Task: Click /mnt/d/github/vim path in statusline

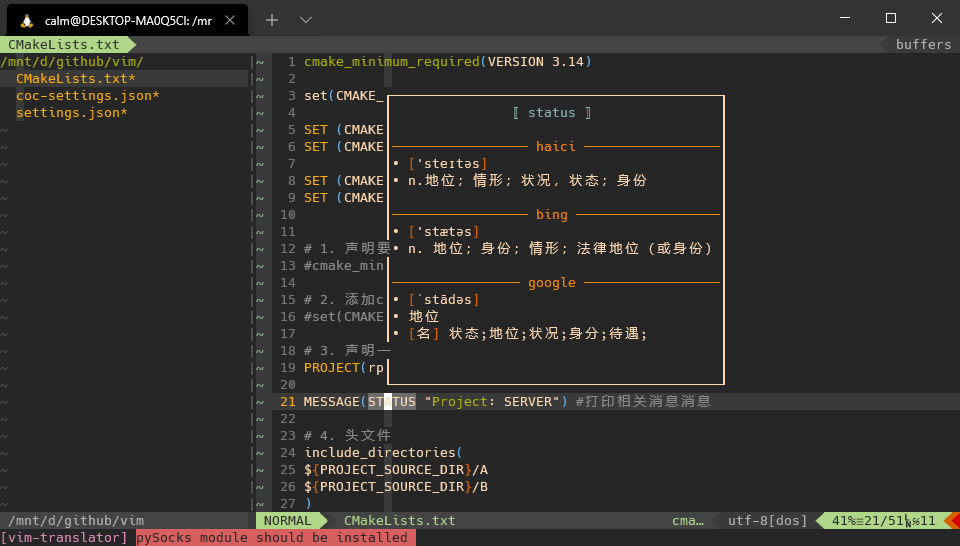Action: pyautogui.click(x=76, y=521)
